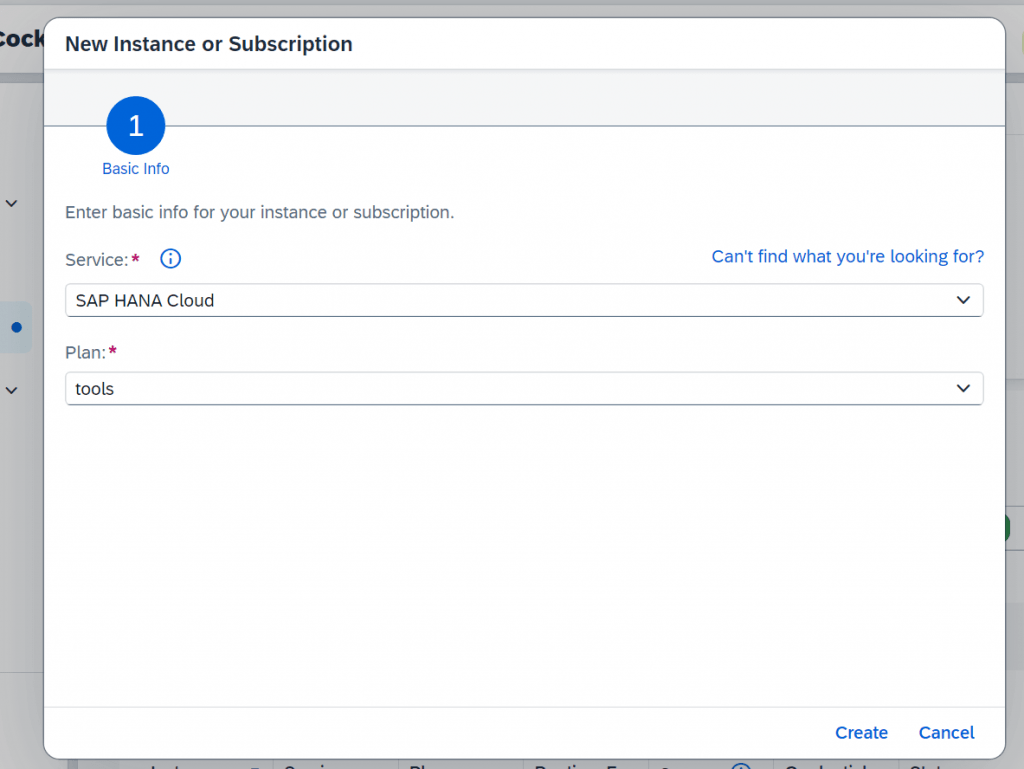The image size is (1024, 769).
Task: Select step 1 Basic Info circle
Action: [x=136, y=125]
